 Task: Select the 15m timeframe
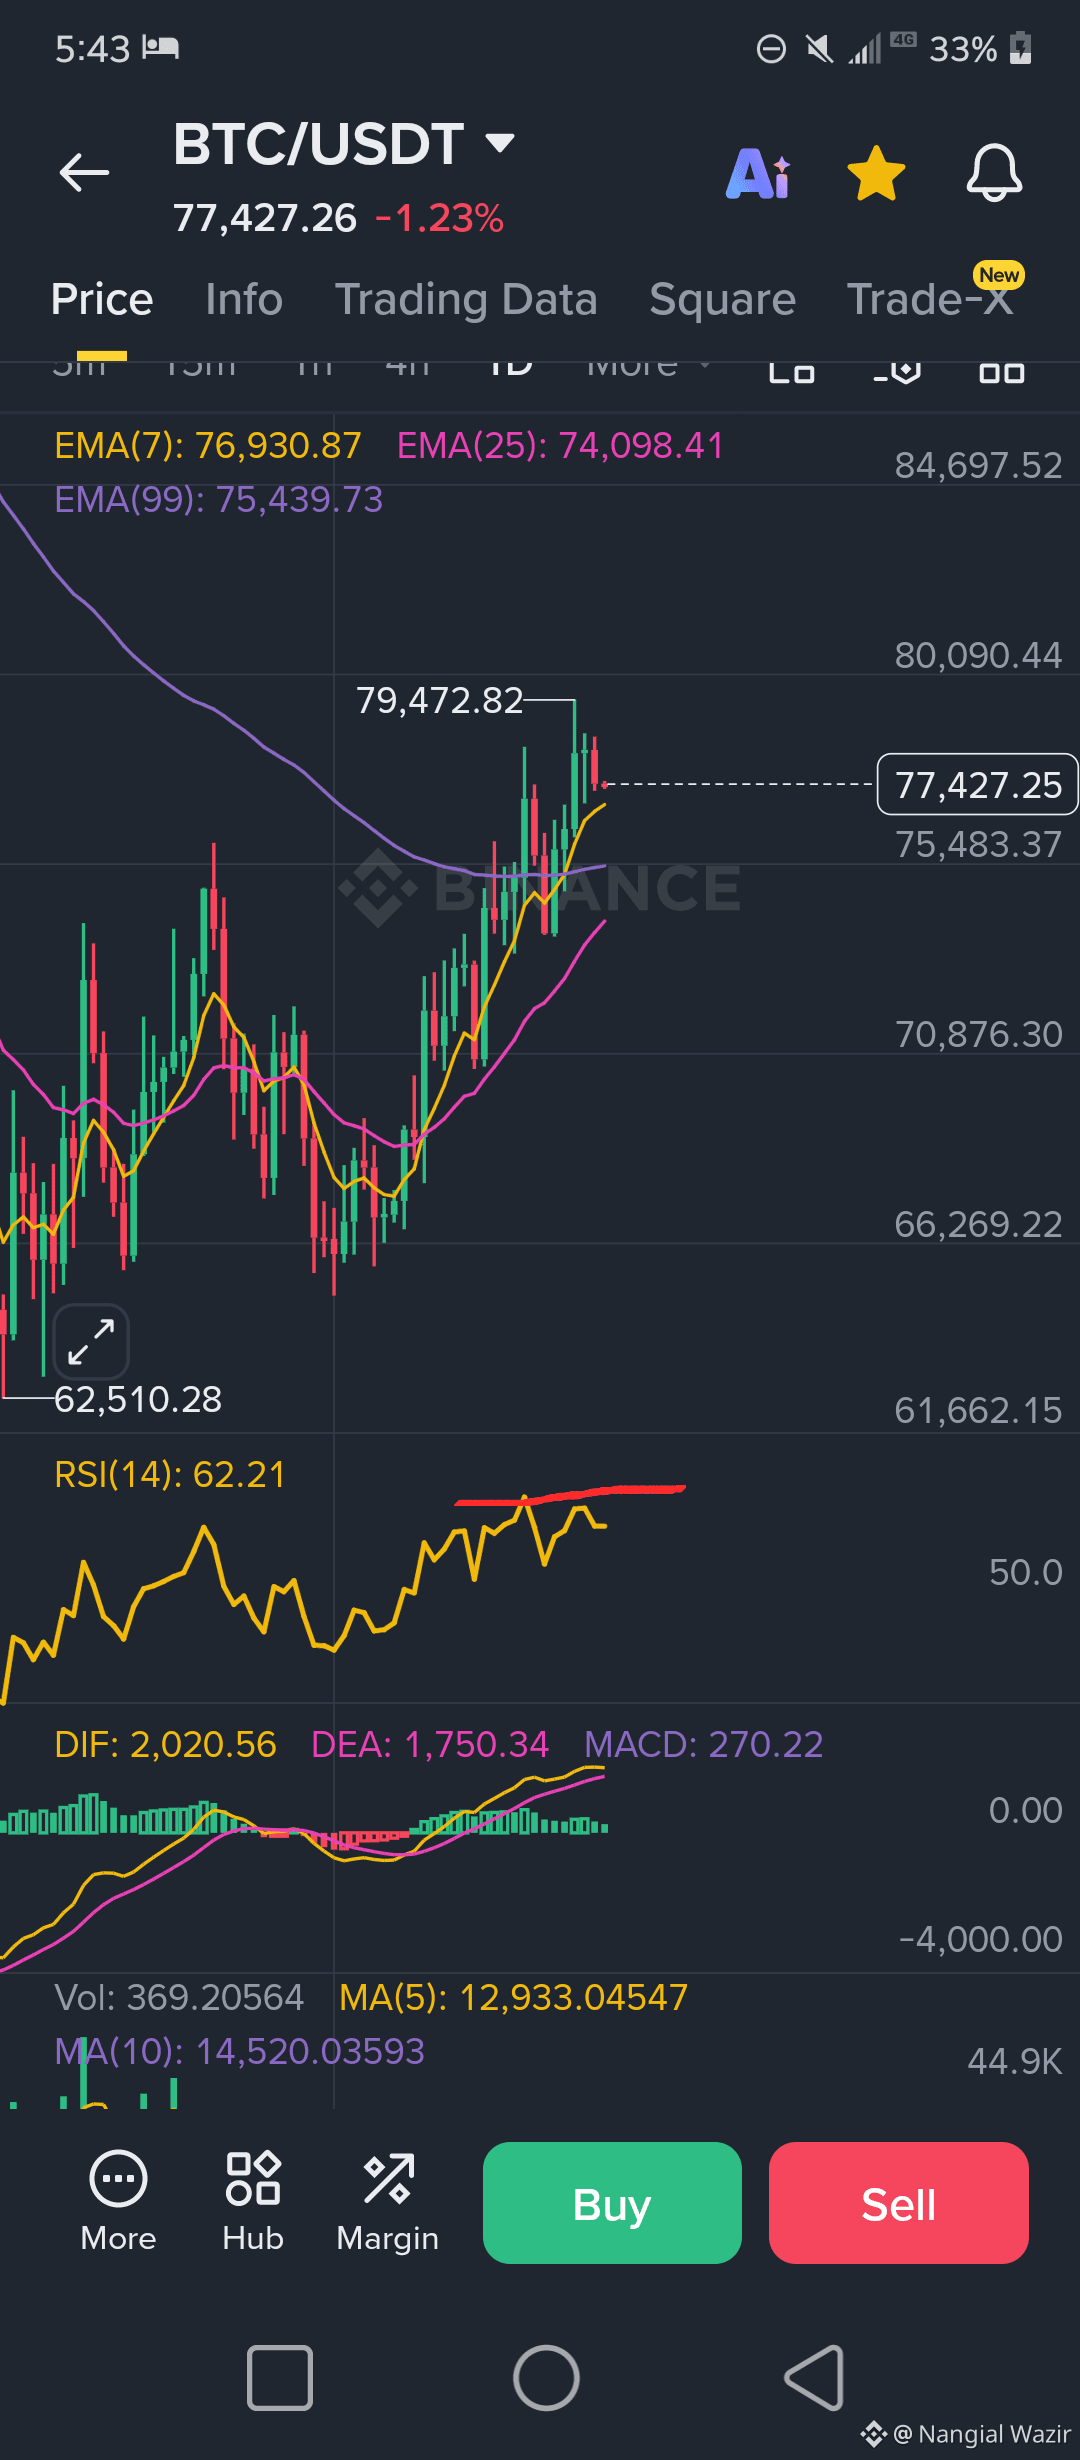(200, 370)
